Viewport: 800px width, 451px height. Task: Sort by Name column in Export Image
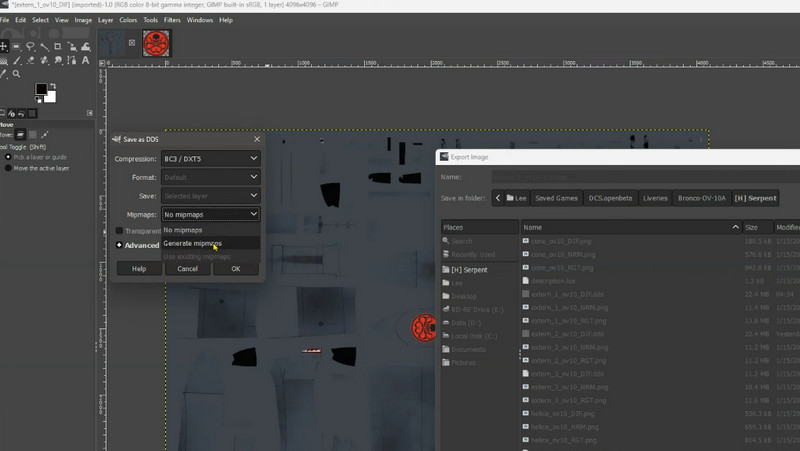631,227
